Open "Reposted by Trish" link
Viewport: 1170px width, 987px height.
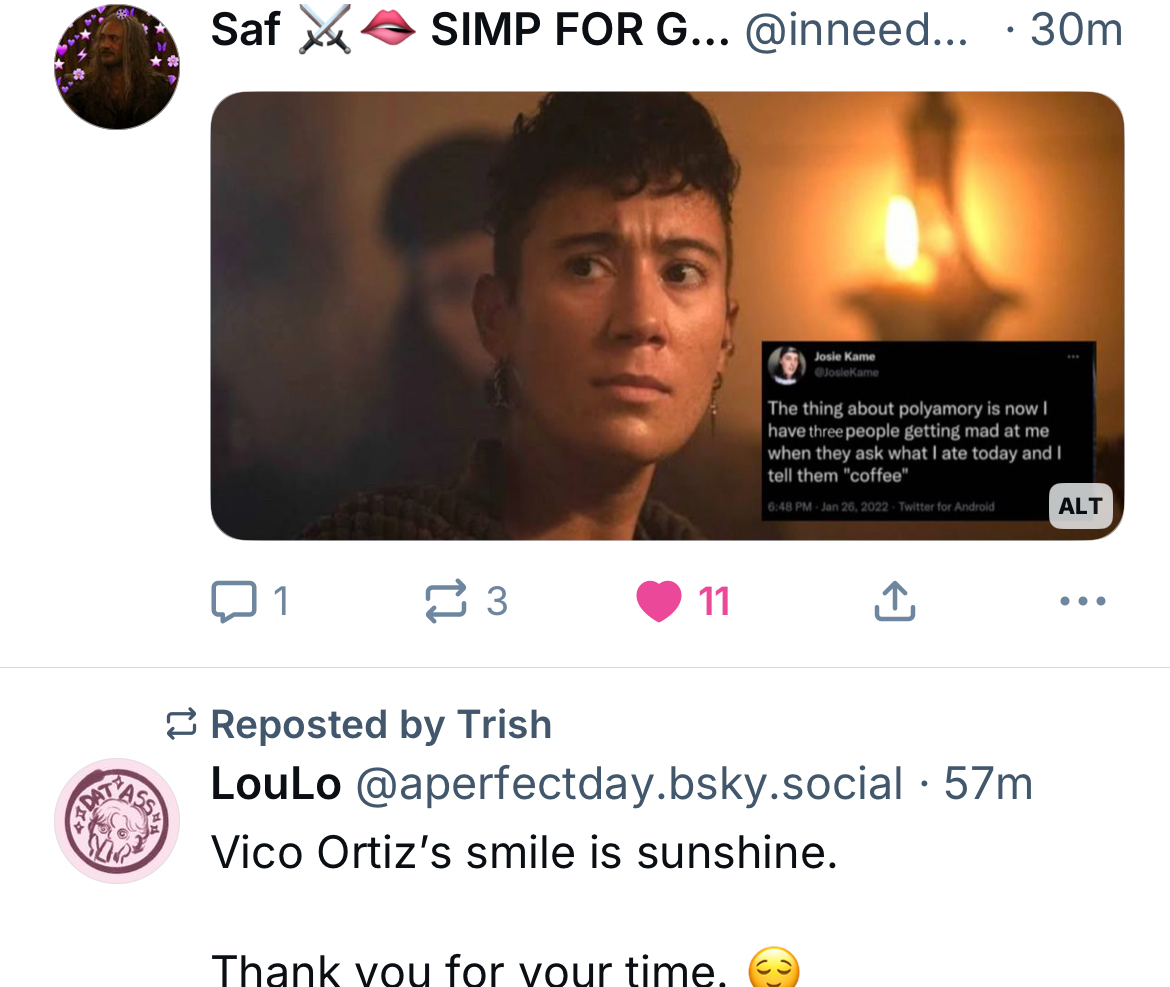coord(380,724)
